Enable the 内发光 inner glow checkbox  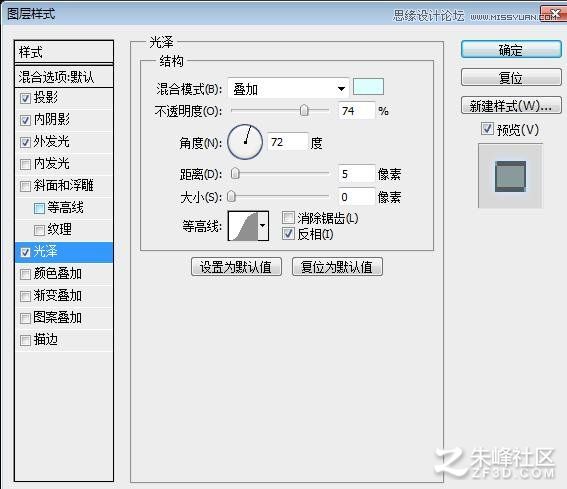coord(25,164)
